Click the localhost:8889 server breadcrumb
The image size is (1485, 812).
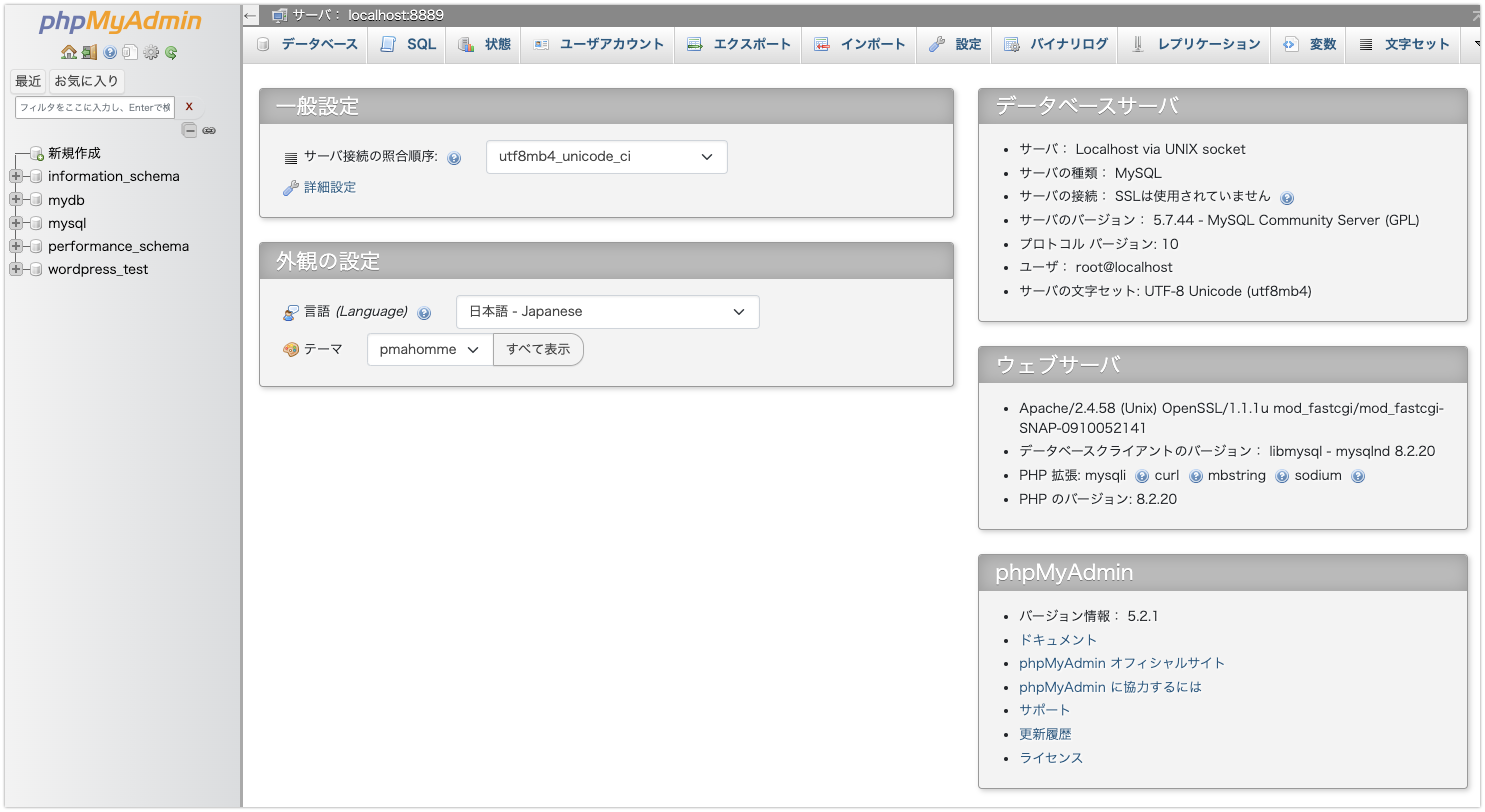(367, 15)
